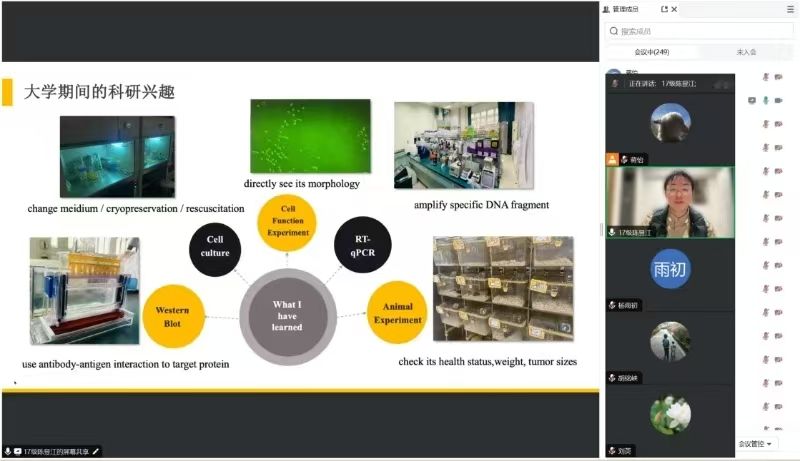Viewport: 800px width, 461px height.
Task: Pop out the member management panel
Action: pyautogui.click(x=664, y=9)
